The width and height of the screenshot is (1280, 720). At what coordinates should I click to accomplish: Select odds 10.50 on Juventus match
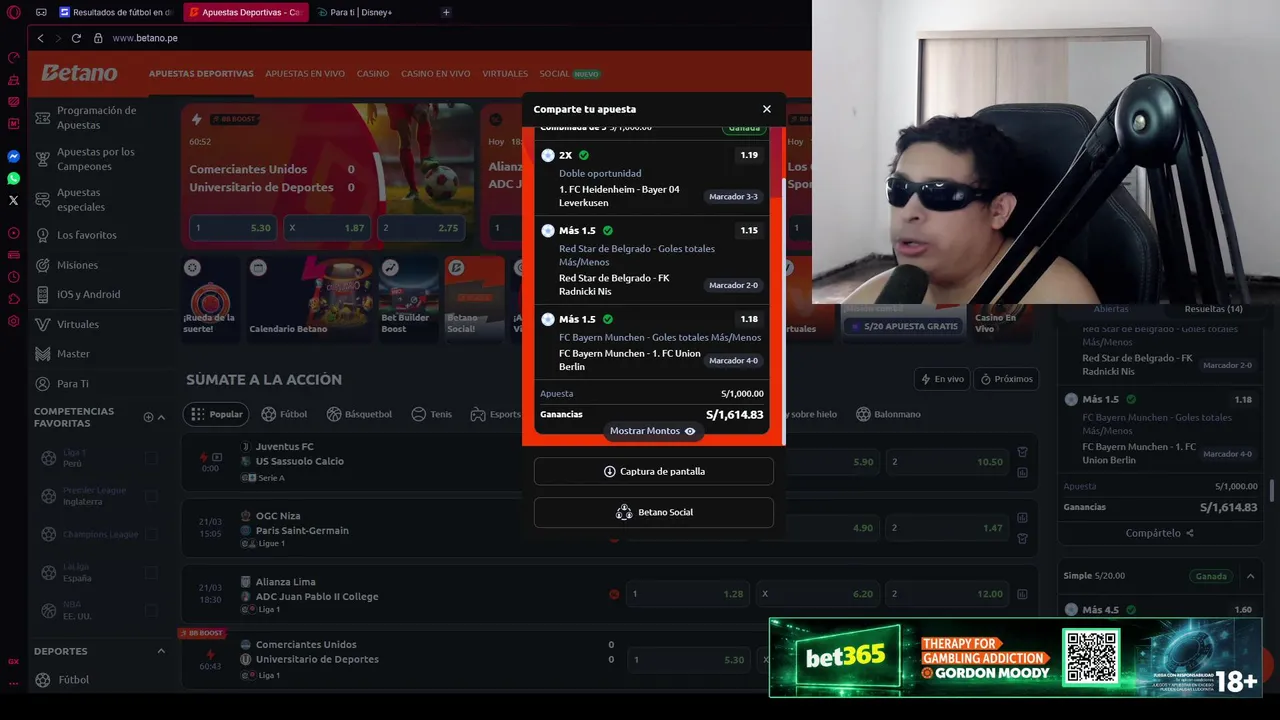click(x=948, y=462)
